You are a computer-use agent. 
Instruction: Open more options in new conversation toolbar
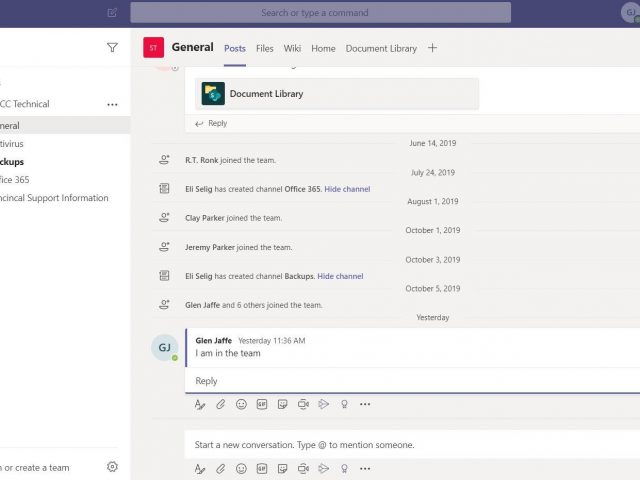click(x=365, y=469)
